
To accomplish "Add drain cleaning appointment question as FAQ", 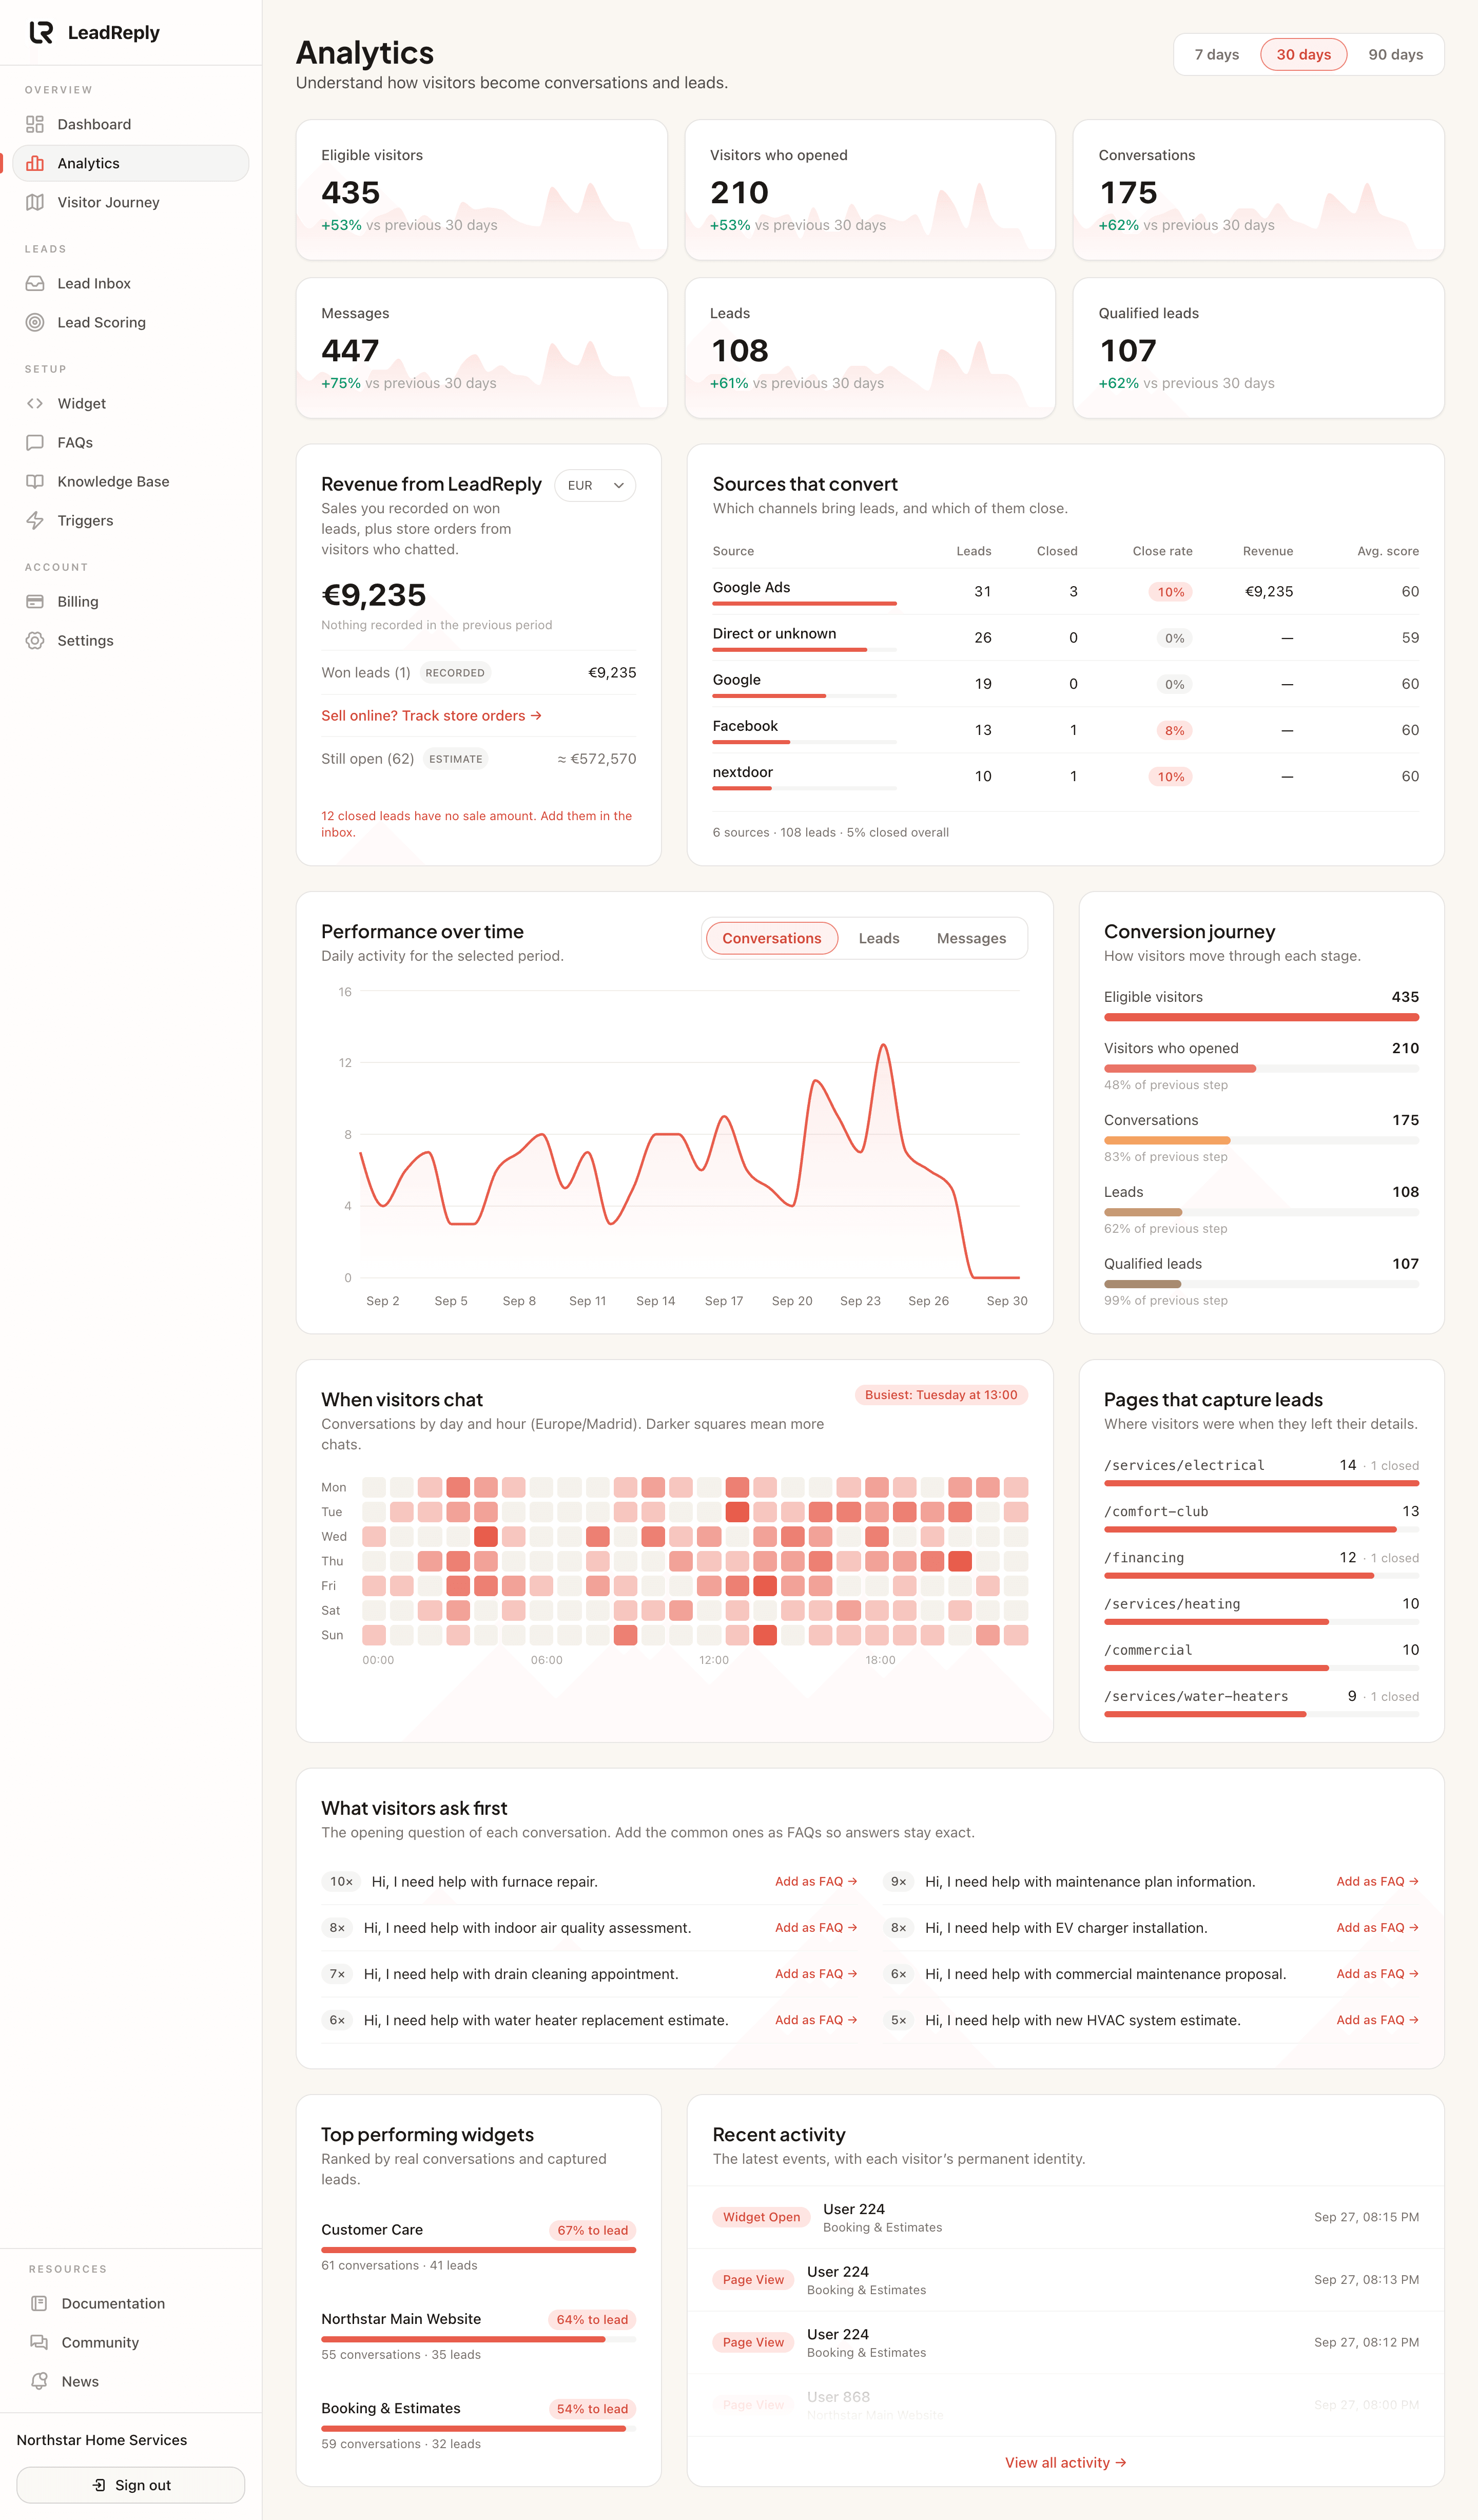I will pos(816,1973).
